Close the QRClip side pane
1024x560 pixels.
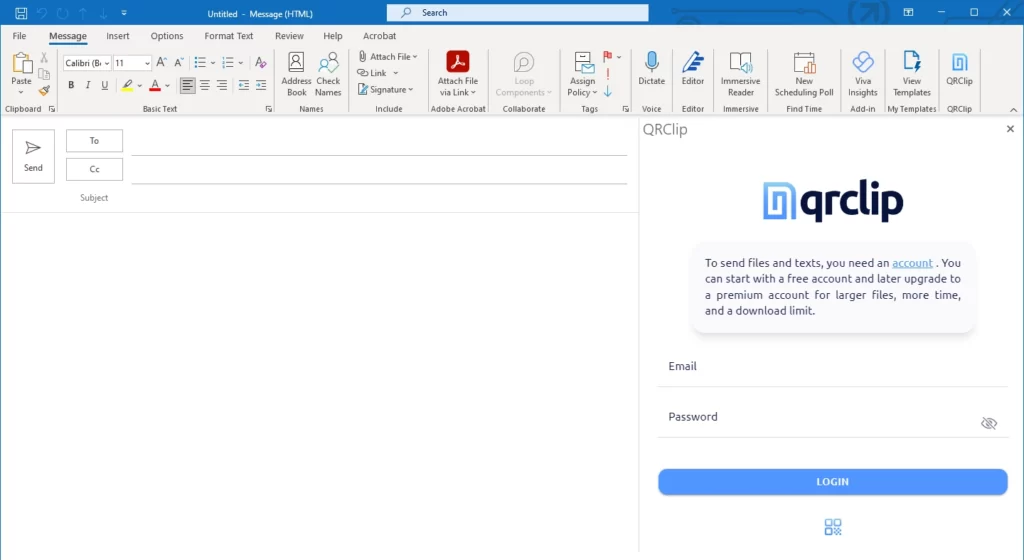(x=1010, y=129)
